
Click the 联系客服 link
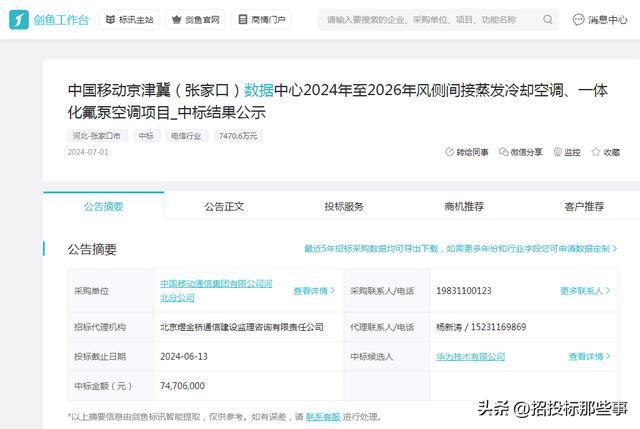tap(323, 417)
